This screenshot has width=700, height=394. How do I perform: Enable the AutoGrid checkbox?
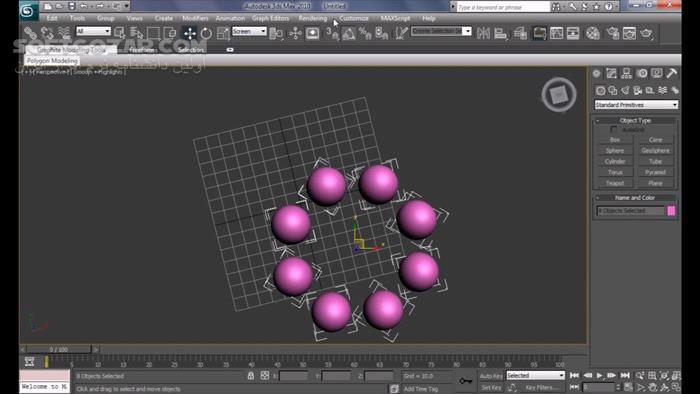tap(614, 129)
